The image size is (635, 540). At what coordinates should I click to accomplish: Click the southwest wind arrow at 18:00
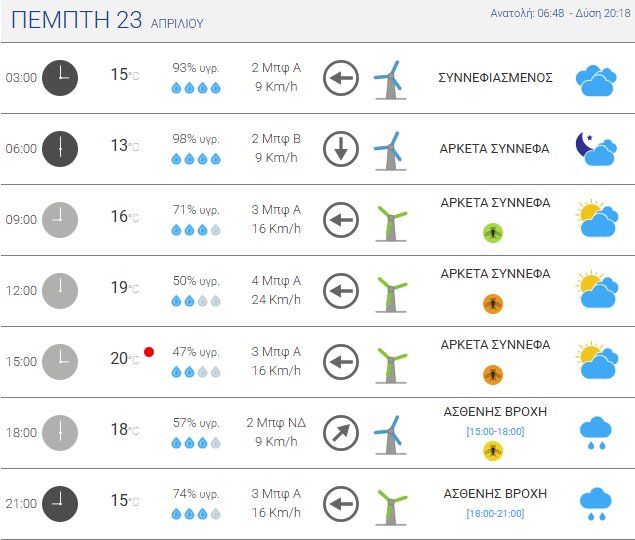tap(341, 433)
